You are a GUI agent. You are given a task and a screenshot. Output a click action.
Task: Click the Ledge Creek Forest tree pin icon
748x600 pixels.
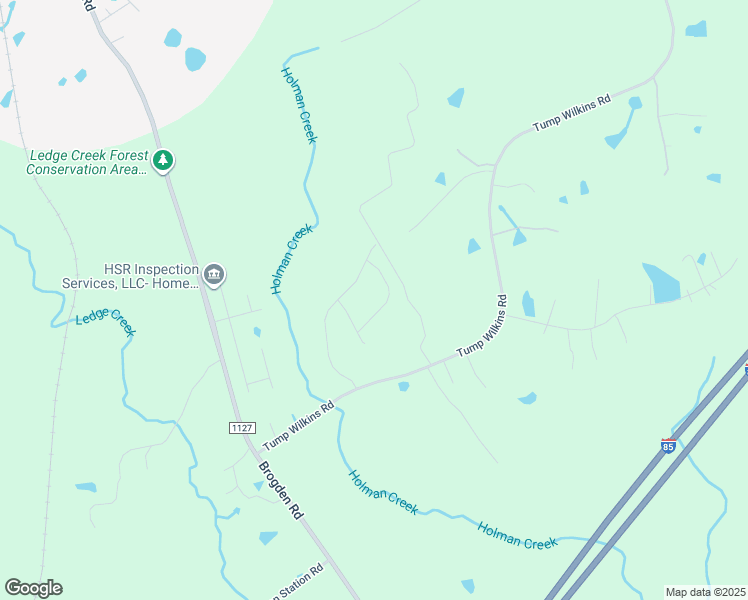click(163, 161)
